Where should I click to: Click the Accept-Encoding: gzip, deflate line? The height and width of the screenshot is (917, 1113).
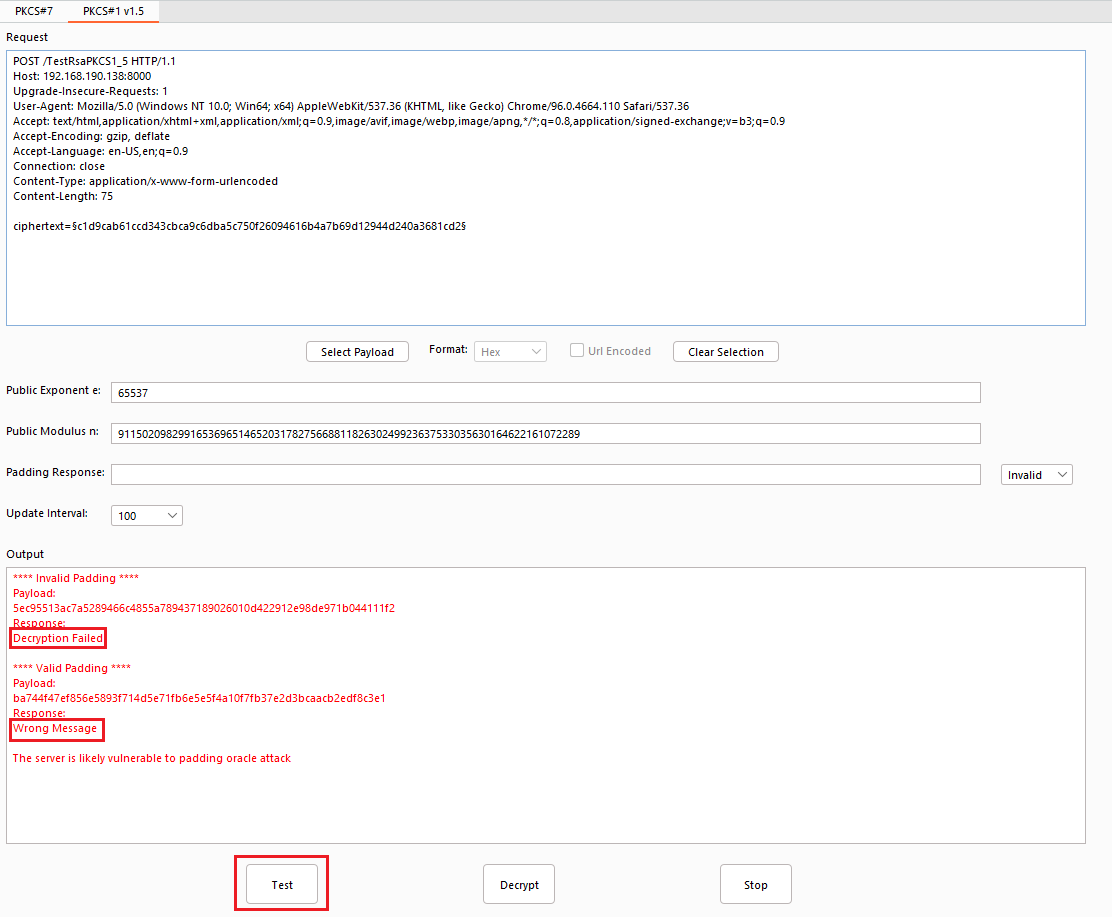92,136
